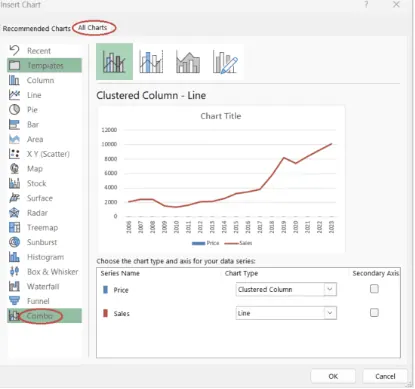Choose the Radar chart icon
415x389 pixels.
pos(14,212)
